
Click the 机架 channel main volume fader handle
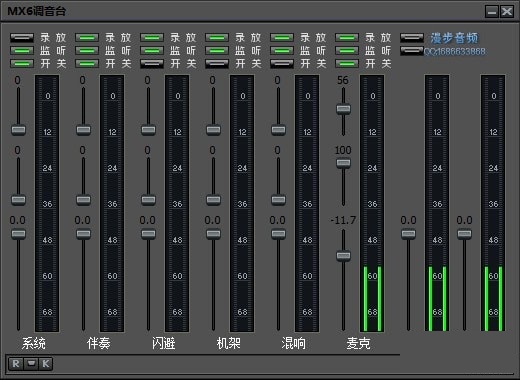click(x=213, y=234)
